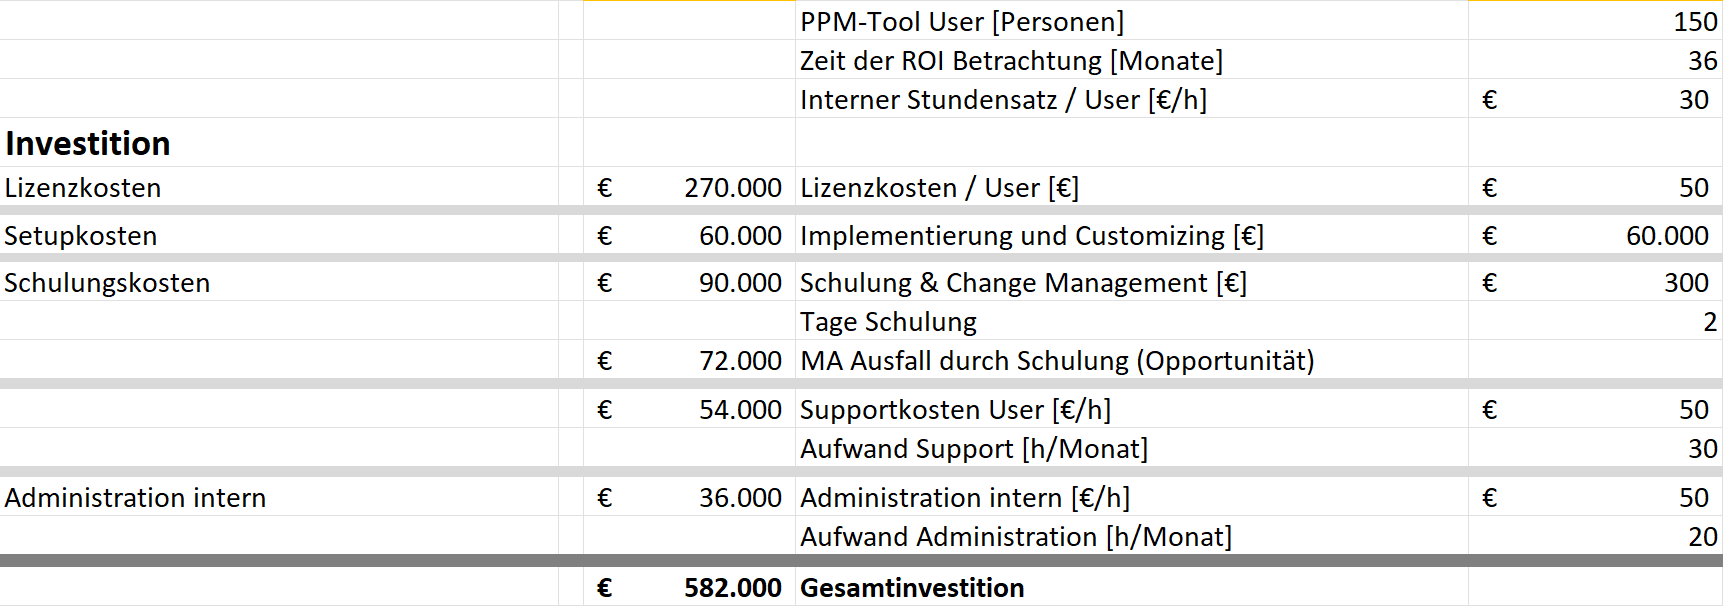Click the Tage Schulung label cell

(x=888, y=322)
